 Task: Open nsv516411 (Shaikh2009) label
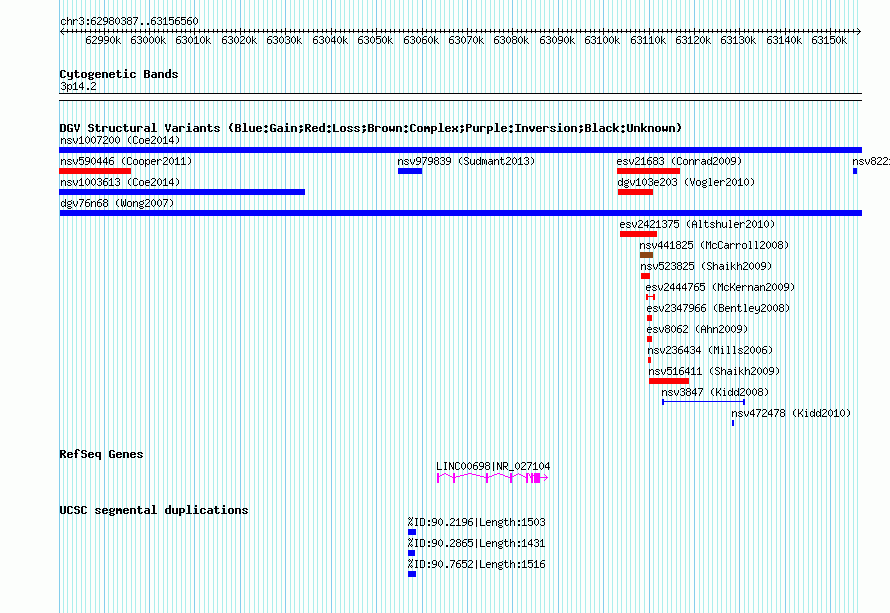click(x=715, y=371)
